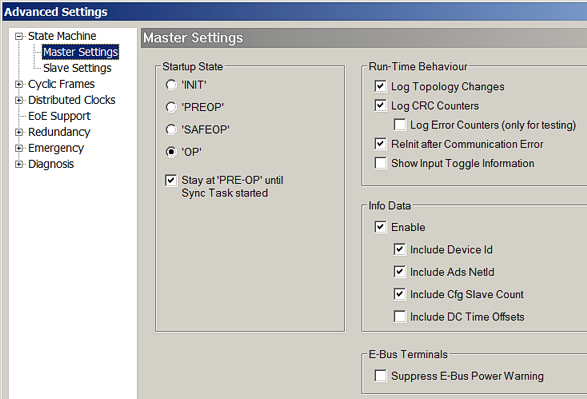This screenshot has width=587, height=399.
Task: Select the State Machine tree item
Action: [62, 36]
